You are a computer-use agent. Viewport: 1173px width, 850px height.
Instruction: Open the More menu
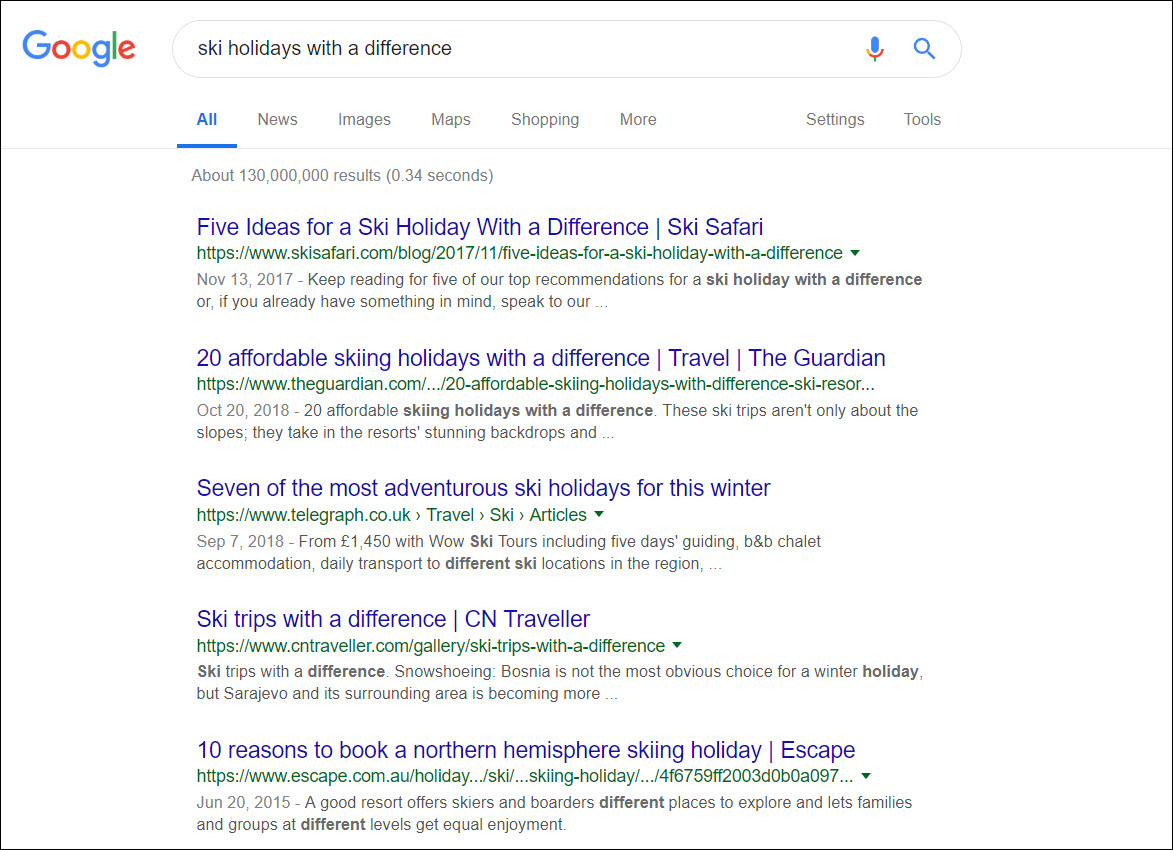coord(638,120)
